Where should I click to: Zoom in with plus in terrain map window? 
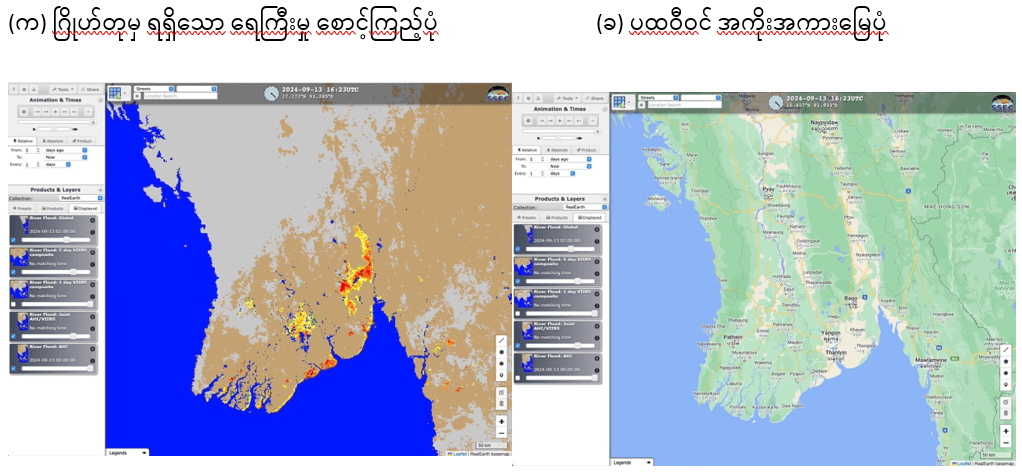coord(1007,431)
